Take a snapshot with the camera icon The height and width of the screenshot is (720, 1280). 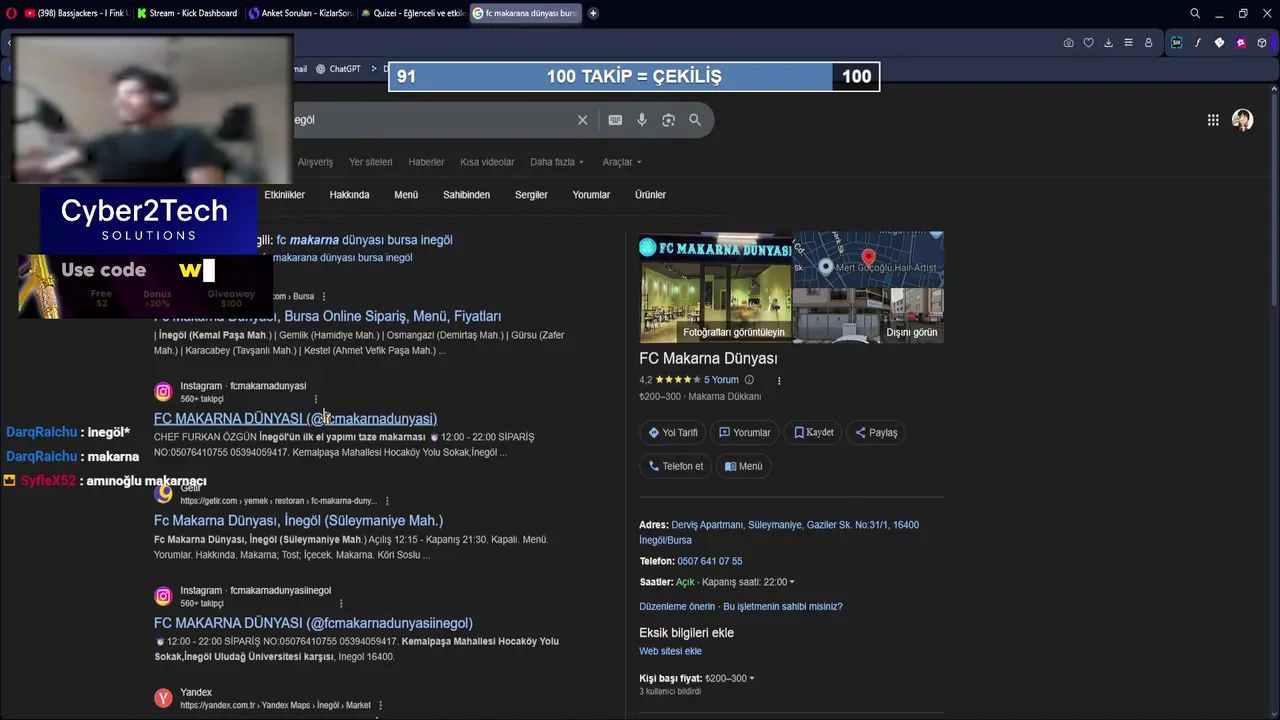pyautogui.click(x=1068, y=43)
